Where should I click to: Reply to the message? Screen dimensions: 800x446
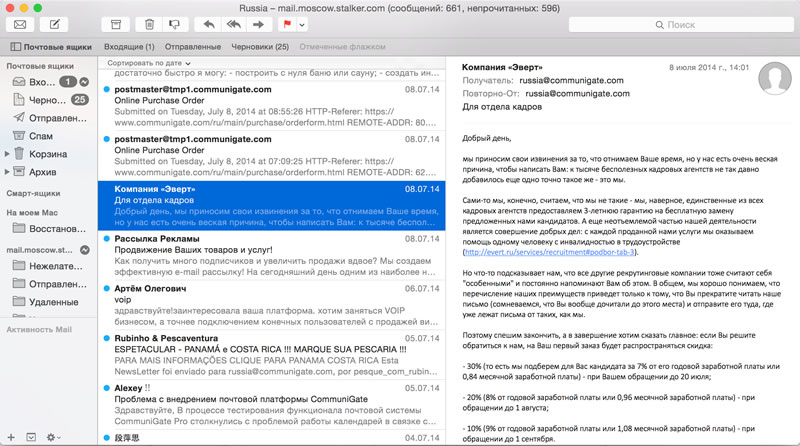(209, 24)
